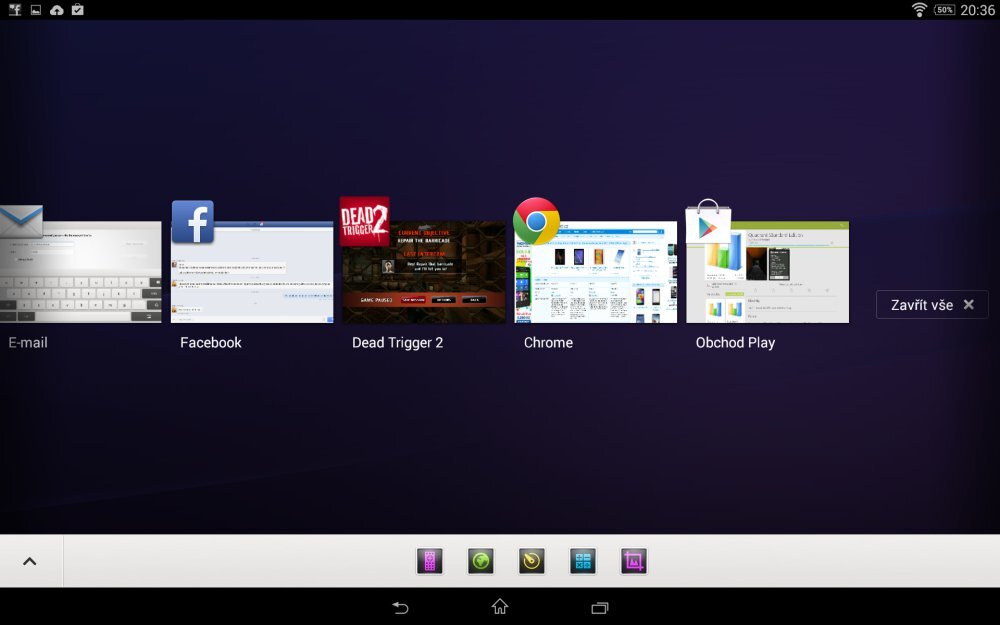Open the Facebook notification in status bar
1000x625 pixels.
coord(12,9)
